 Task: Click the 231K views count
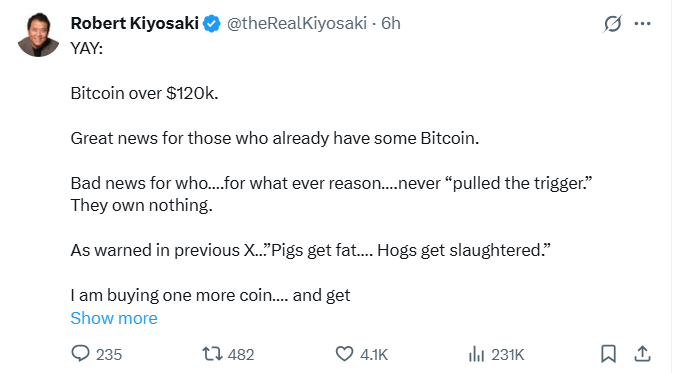[508, 354]
